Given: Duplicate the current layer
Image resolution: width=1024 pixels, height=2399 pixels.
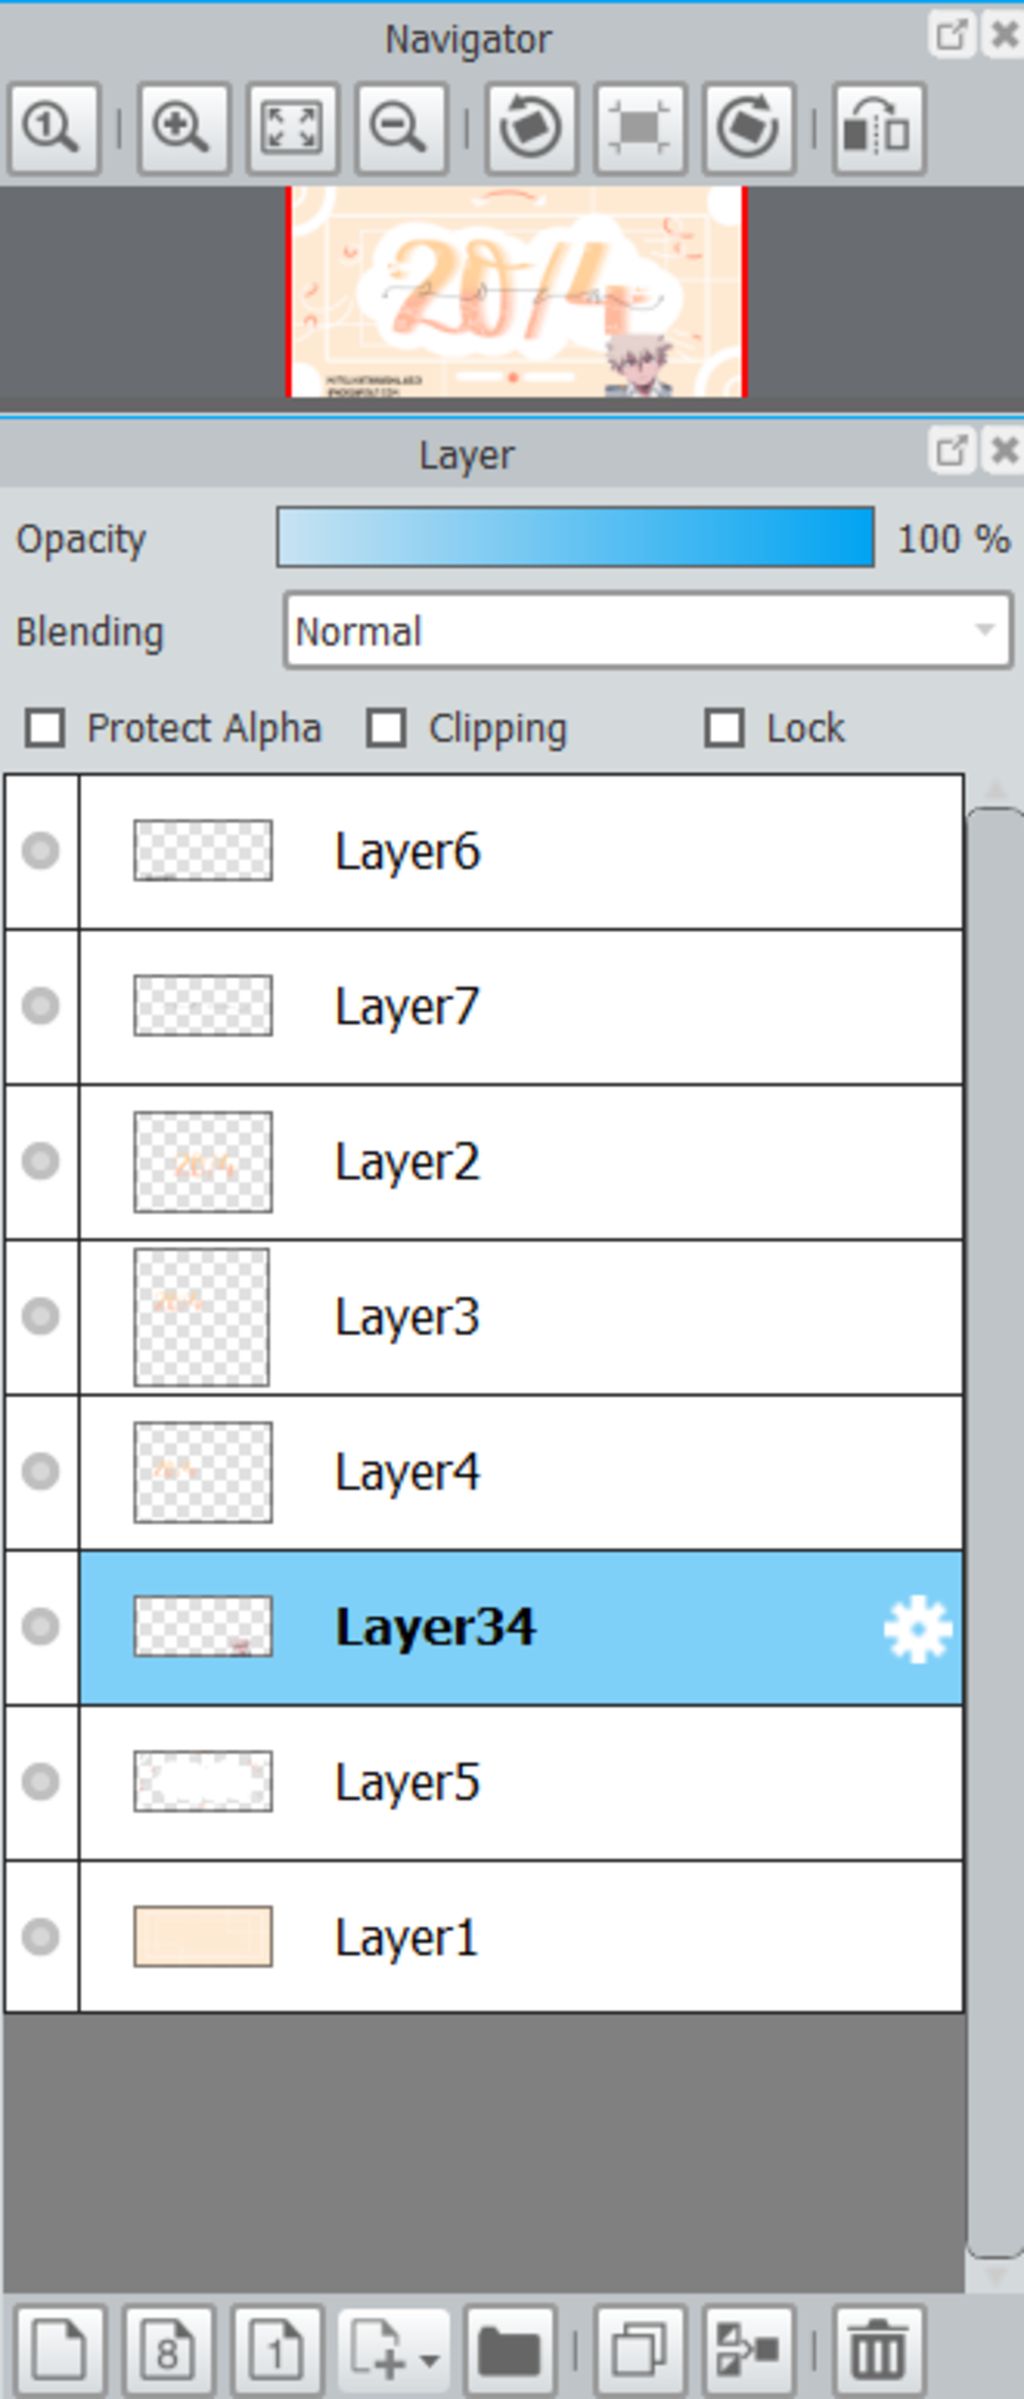Looking at the screenshot, I should click(x=640, y=2350).
